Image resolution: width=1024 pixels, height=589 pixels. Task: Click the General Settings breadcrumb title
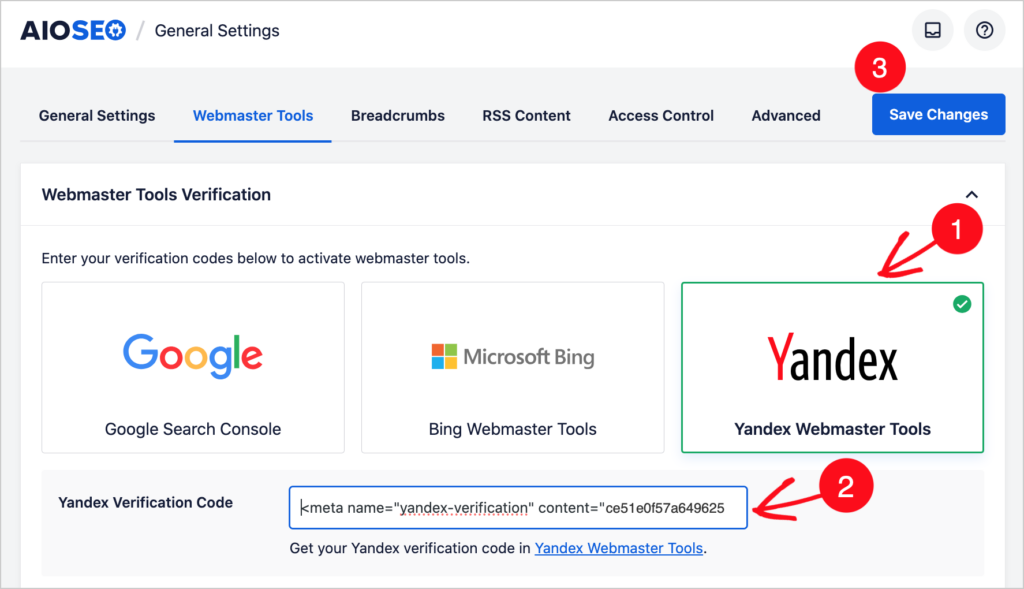click(217, 31)
